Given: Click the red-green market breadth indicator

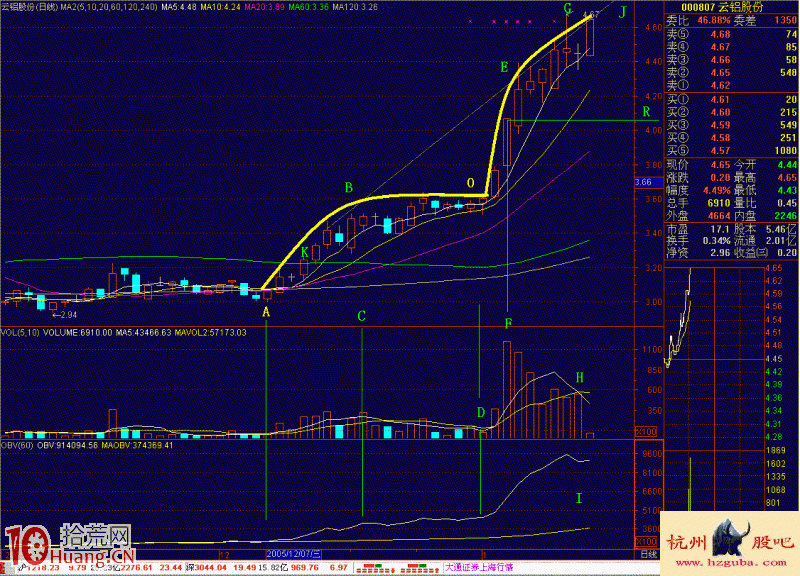Looking at the screenshot, I should (x=398, y=568).
